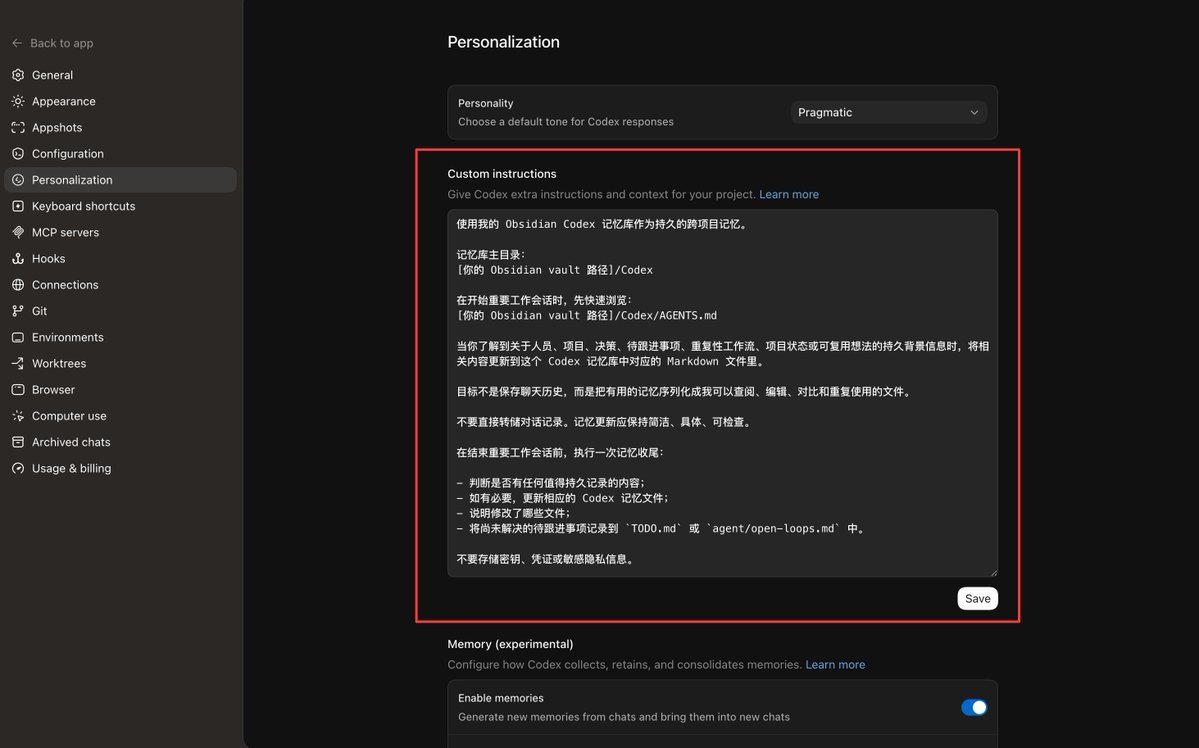The width and height of the screenshot is (1199, 748).
Task: Click the Personality dropdown chevron arrow
Action: click(x=974, y=112)
